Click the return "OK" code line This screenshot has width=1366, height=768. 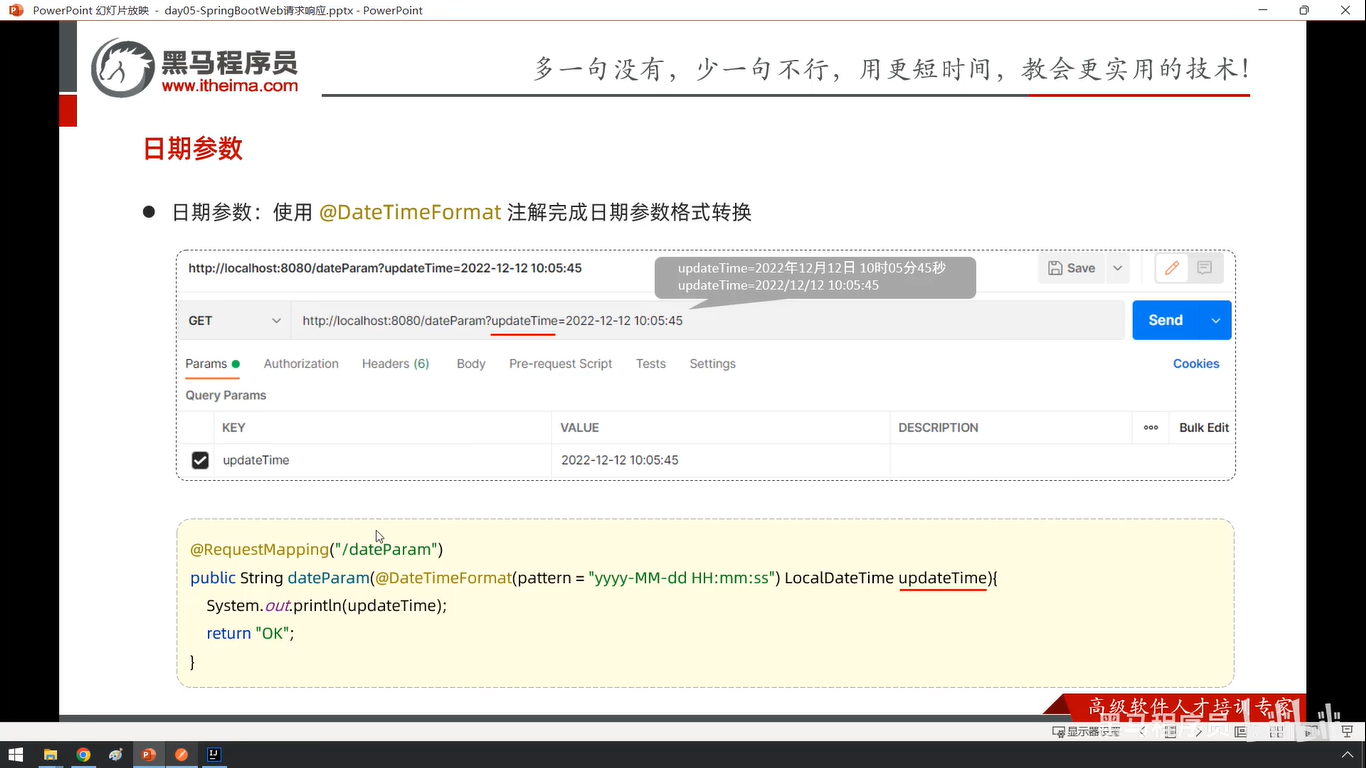250,633
